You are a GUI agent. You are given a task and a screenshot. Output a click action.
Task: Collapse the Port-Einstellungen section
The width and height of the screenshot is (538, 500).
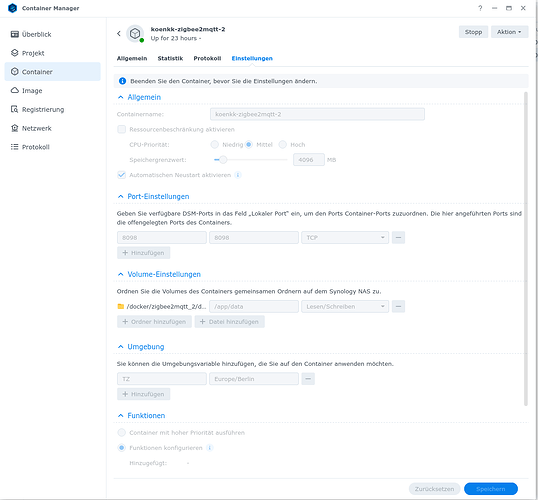click(x=120, y=196)
